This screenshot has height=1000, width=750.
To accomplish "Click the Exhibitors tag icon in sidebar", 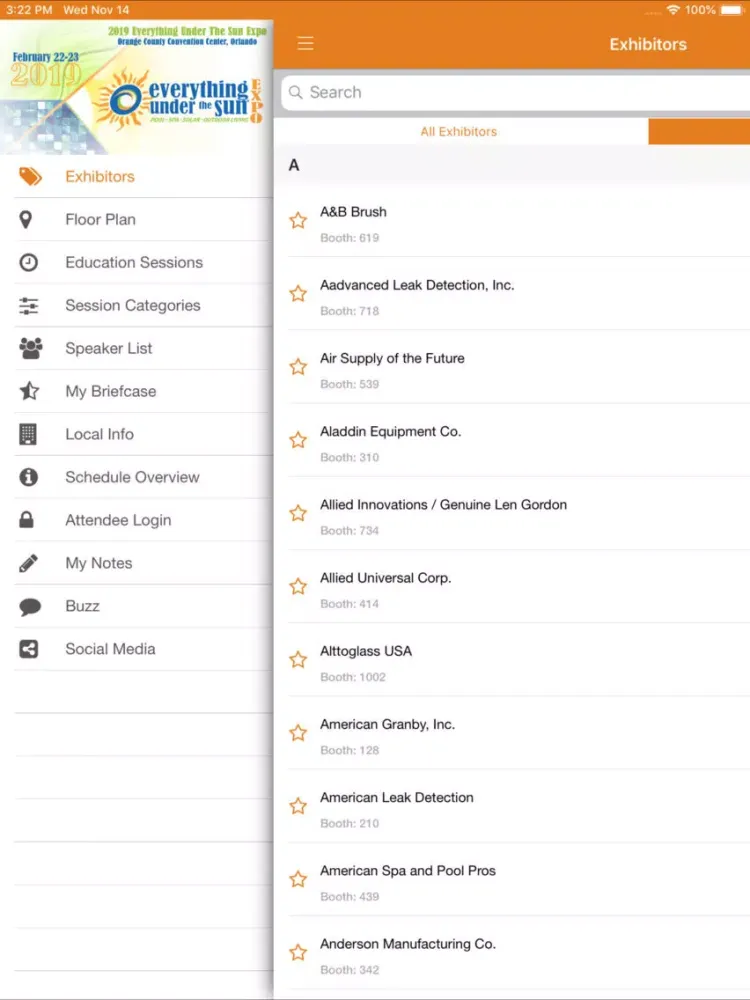I will (30, 177).
